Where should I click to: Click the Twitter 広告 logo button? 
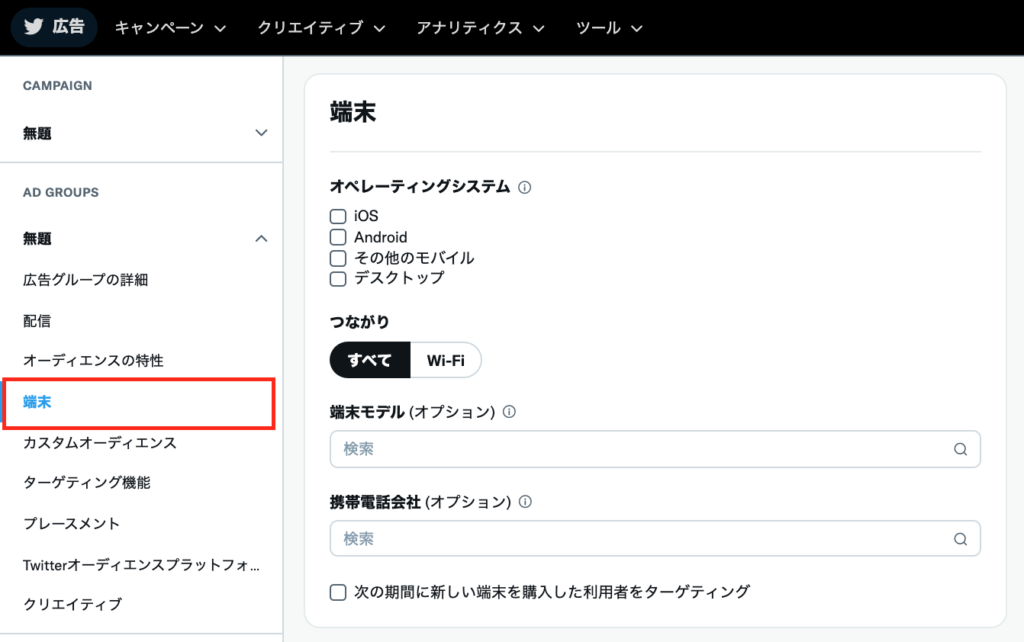(54, 27)
